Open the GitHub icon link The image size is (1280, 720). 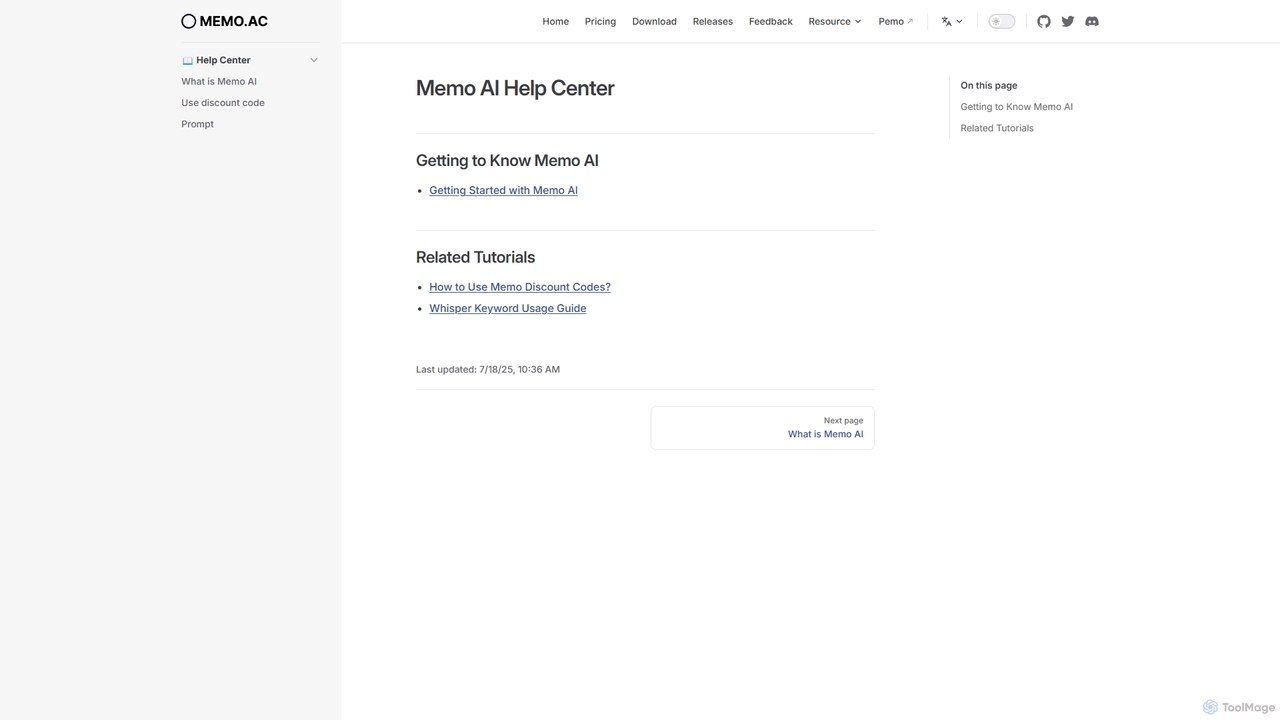(x=1044, y=21)
